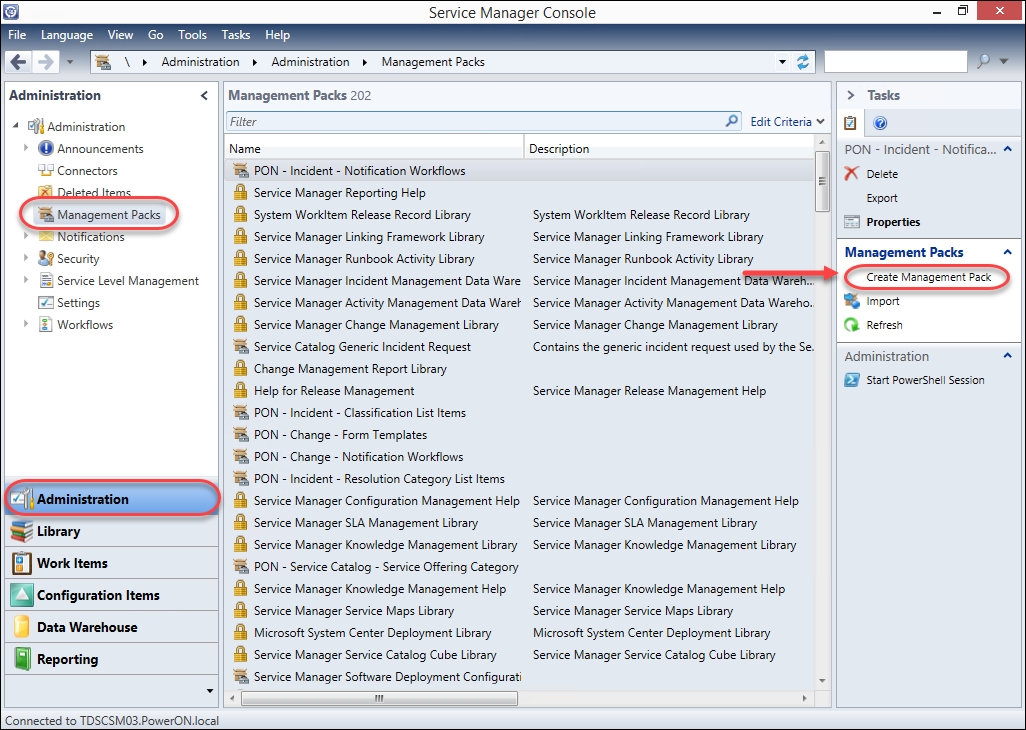Select the 'PON - Change - Form Templates' row
The width and height of the screenshot is (1026, 730).
click(520, 434)
